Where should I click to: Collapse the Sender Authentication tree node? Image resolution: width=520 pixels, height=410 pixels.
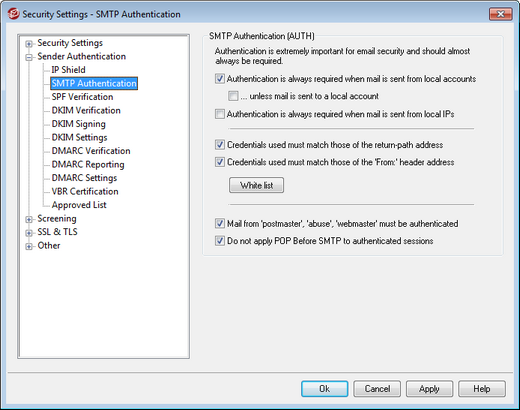(29, 57)
